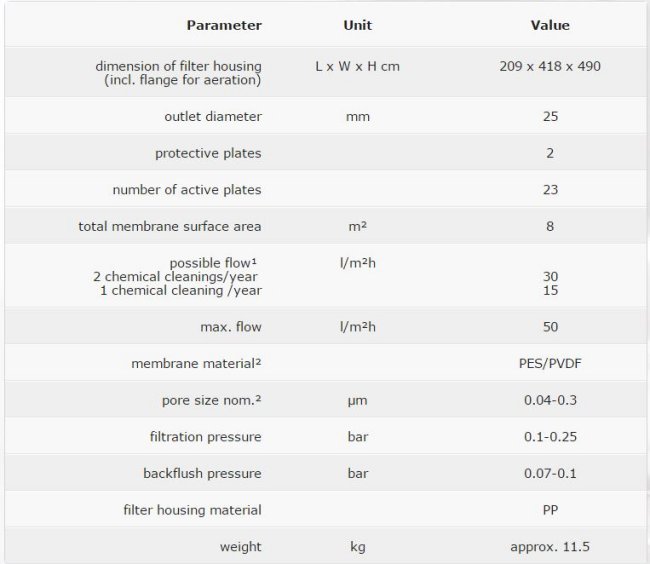This screenshot has width=650, height=564.
Task: Click the pore size value "0.04-0.3"
Action: click(x=549, y=401)
